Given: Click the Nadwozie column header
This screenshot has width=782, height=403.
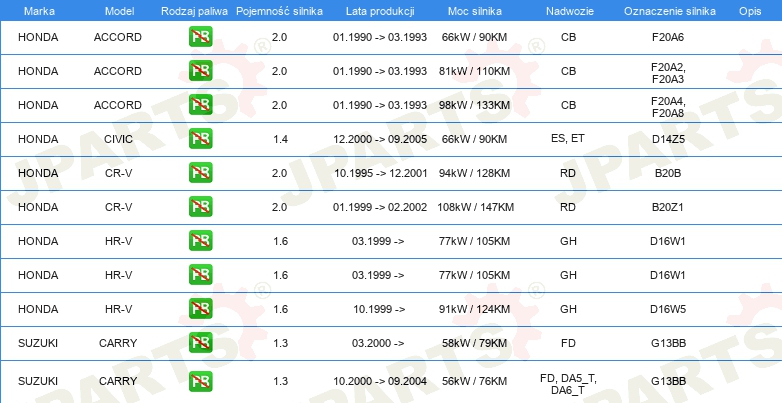Looking at the screenshot, I should (570, 11).
